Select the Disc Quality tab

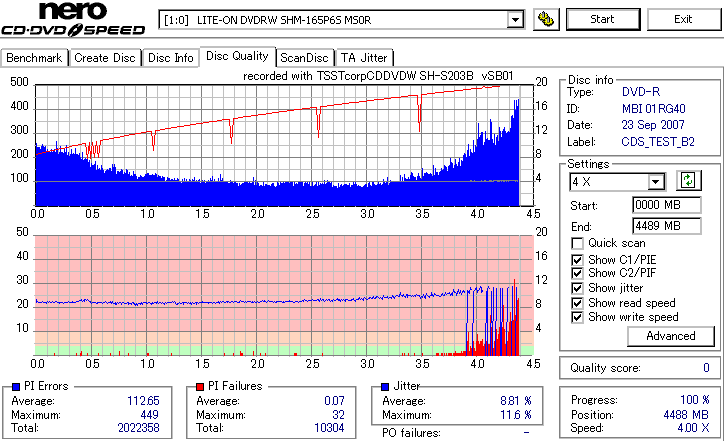pyautogui.click(x=237, y=56)
